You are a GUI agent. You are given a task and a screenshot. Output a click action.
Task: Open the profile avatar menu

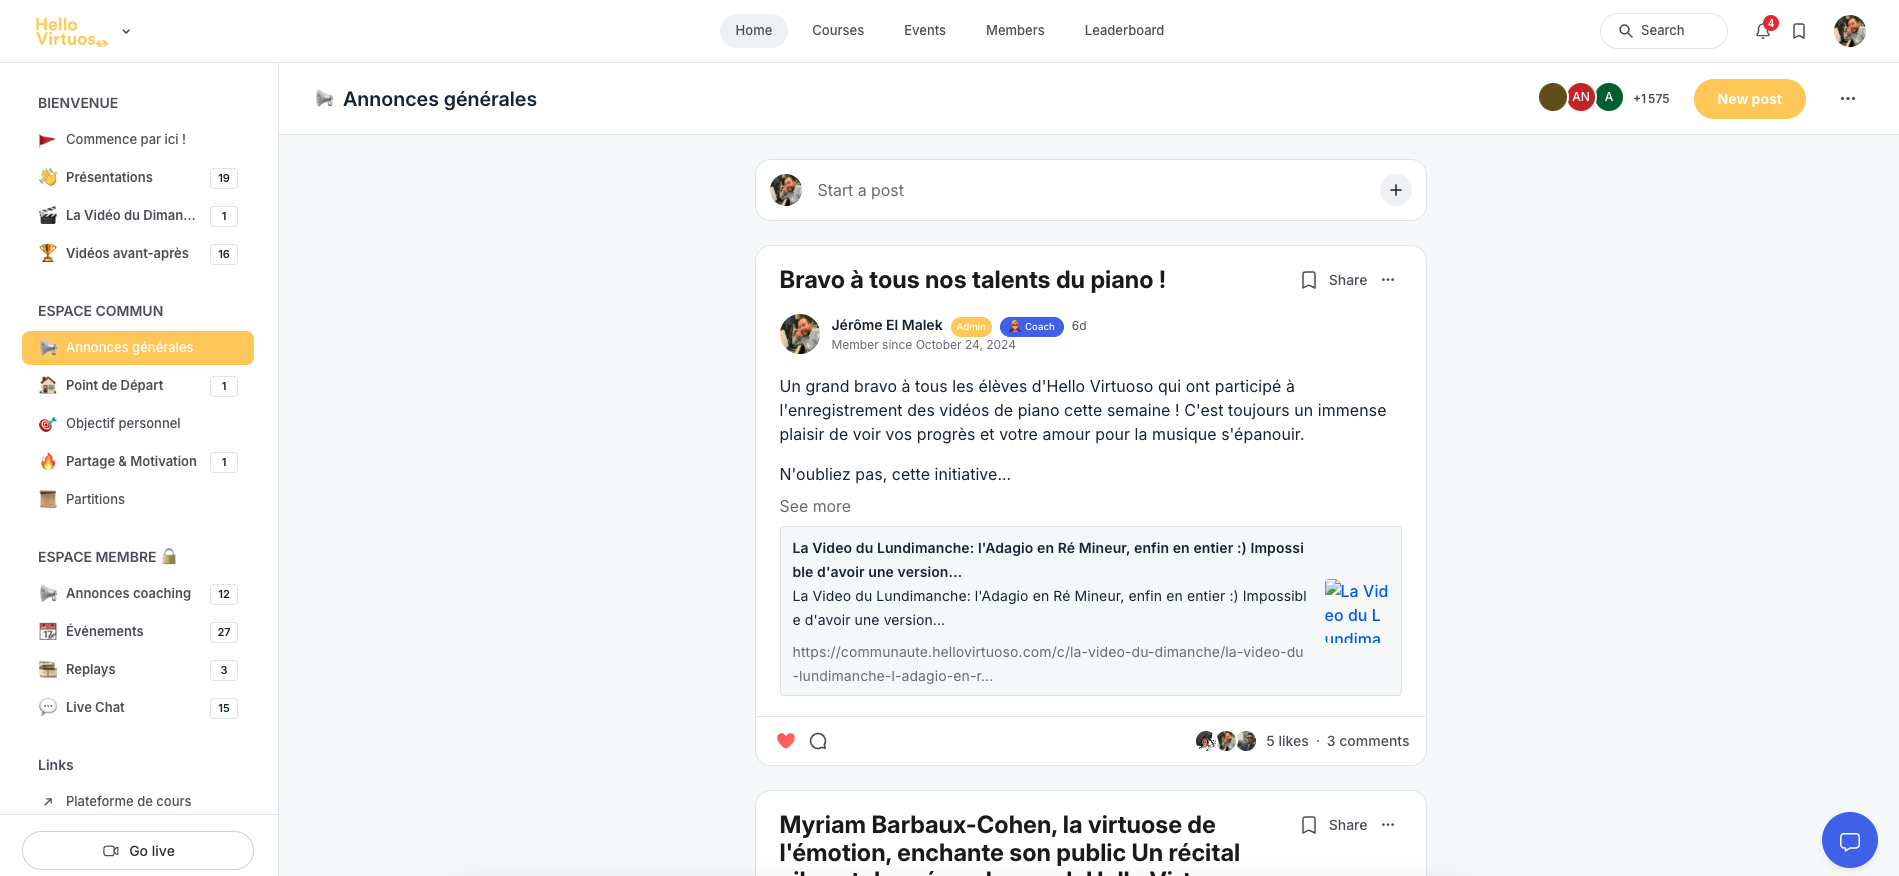pos(1850,31)
